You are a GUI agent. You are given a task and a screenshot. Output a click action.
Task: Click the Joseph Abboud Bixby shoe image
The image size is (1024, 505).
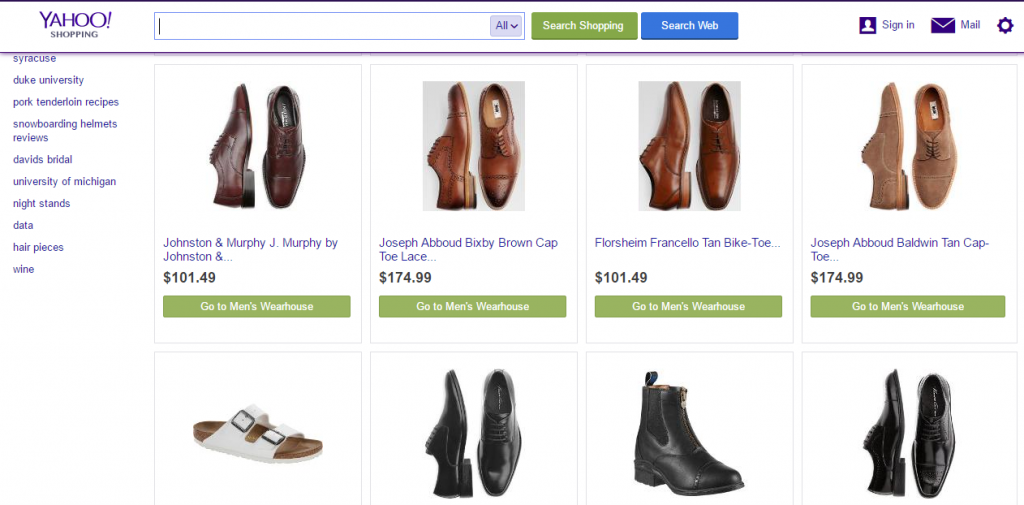(473, 146)
